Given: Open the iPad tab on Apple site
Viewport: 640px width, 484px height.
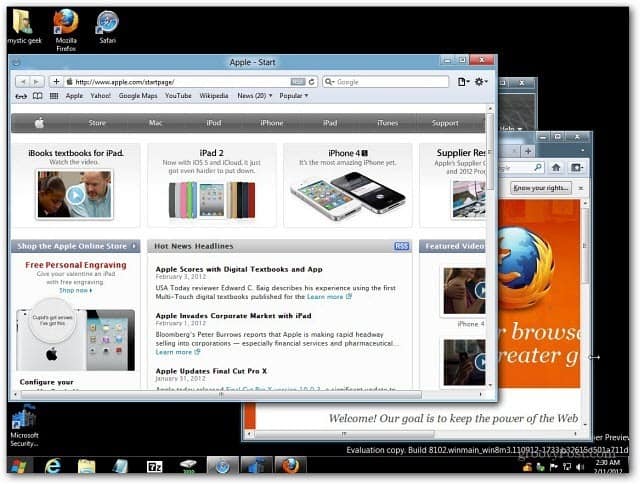Looking at the screenshot, I should [330, 123].
